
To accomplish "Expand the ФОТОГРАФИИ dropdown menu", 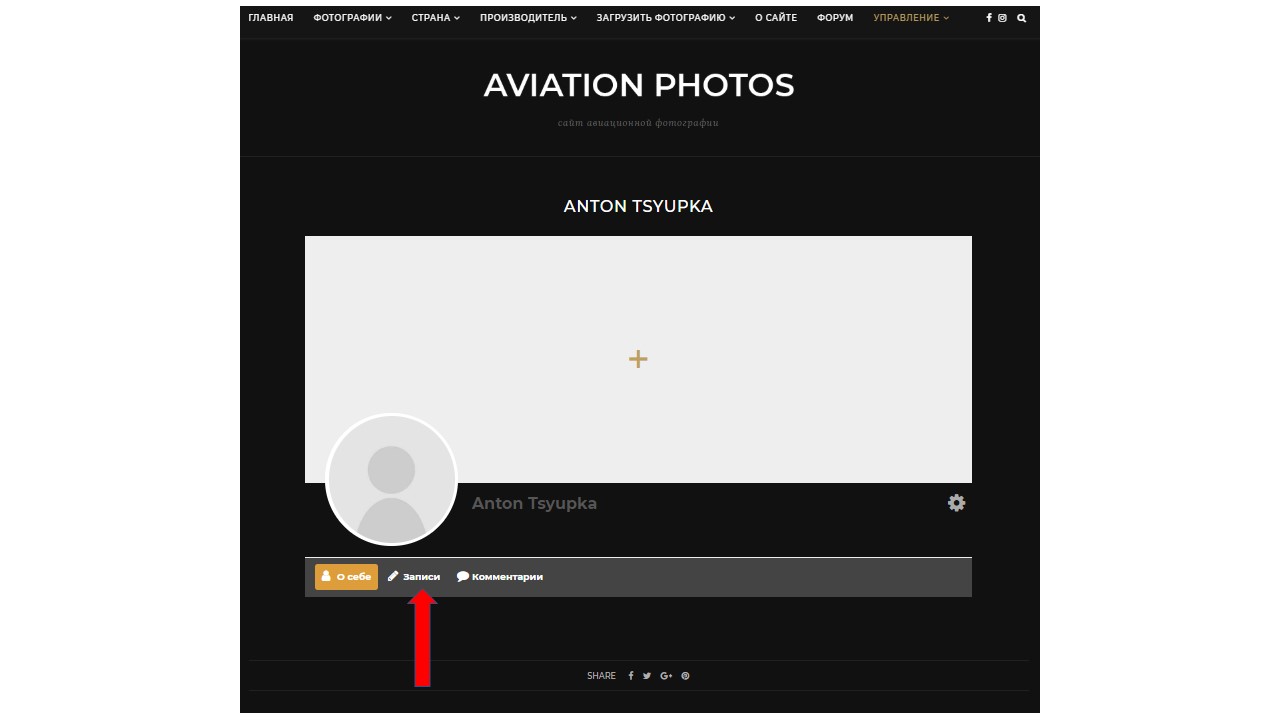I will click(352, 18).
